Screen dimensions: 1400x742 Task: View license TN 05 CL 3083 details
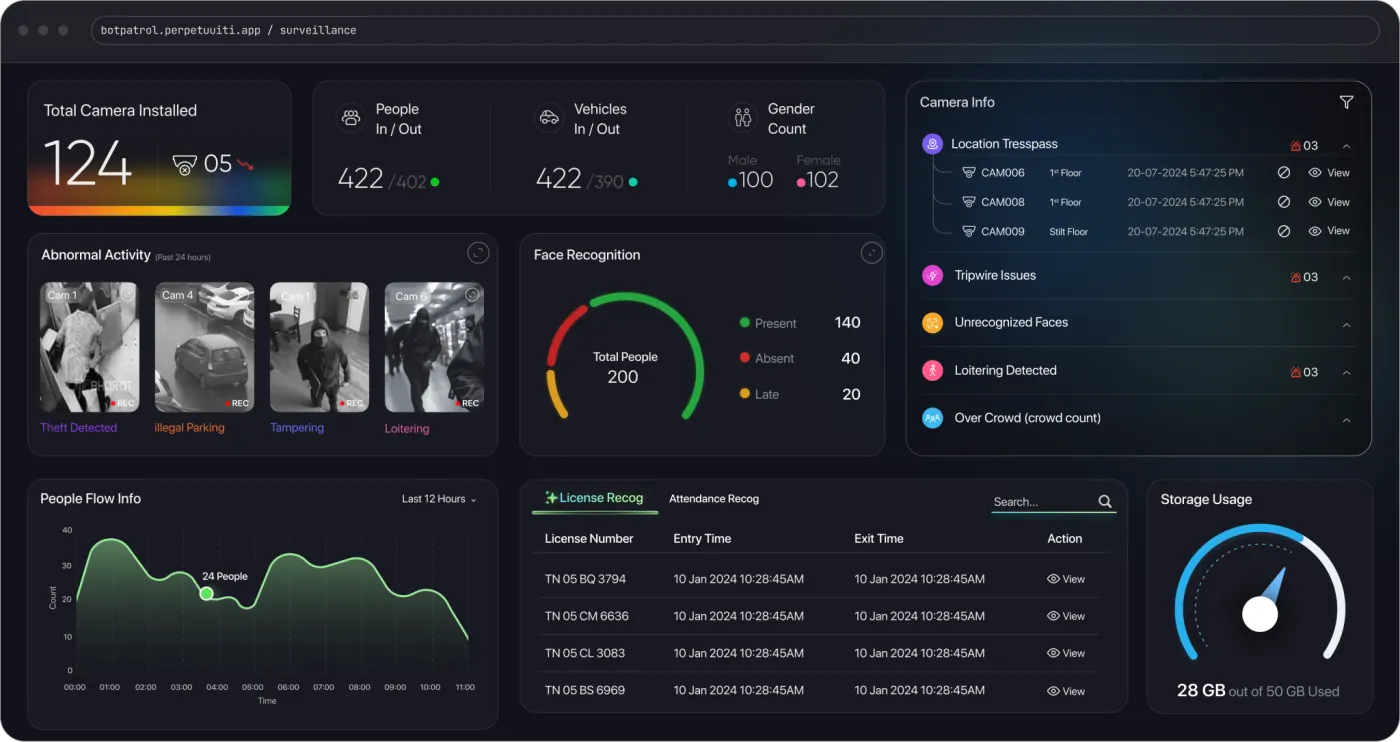[1066, 653]
